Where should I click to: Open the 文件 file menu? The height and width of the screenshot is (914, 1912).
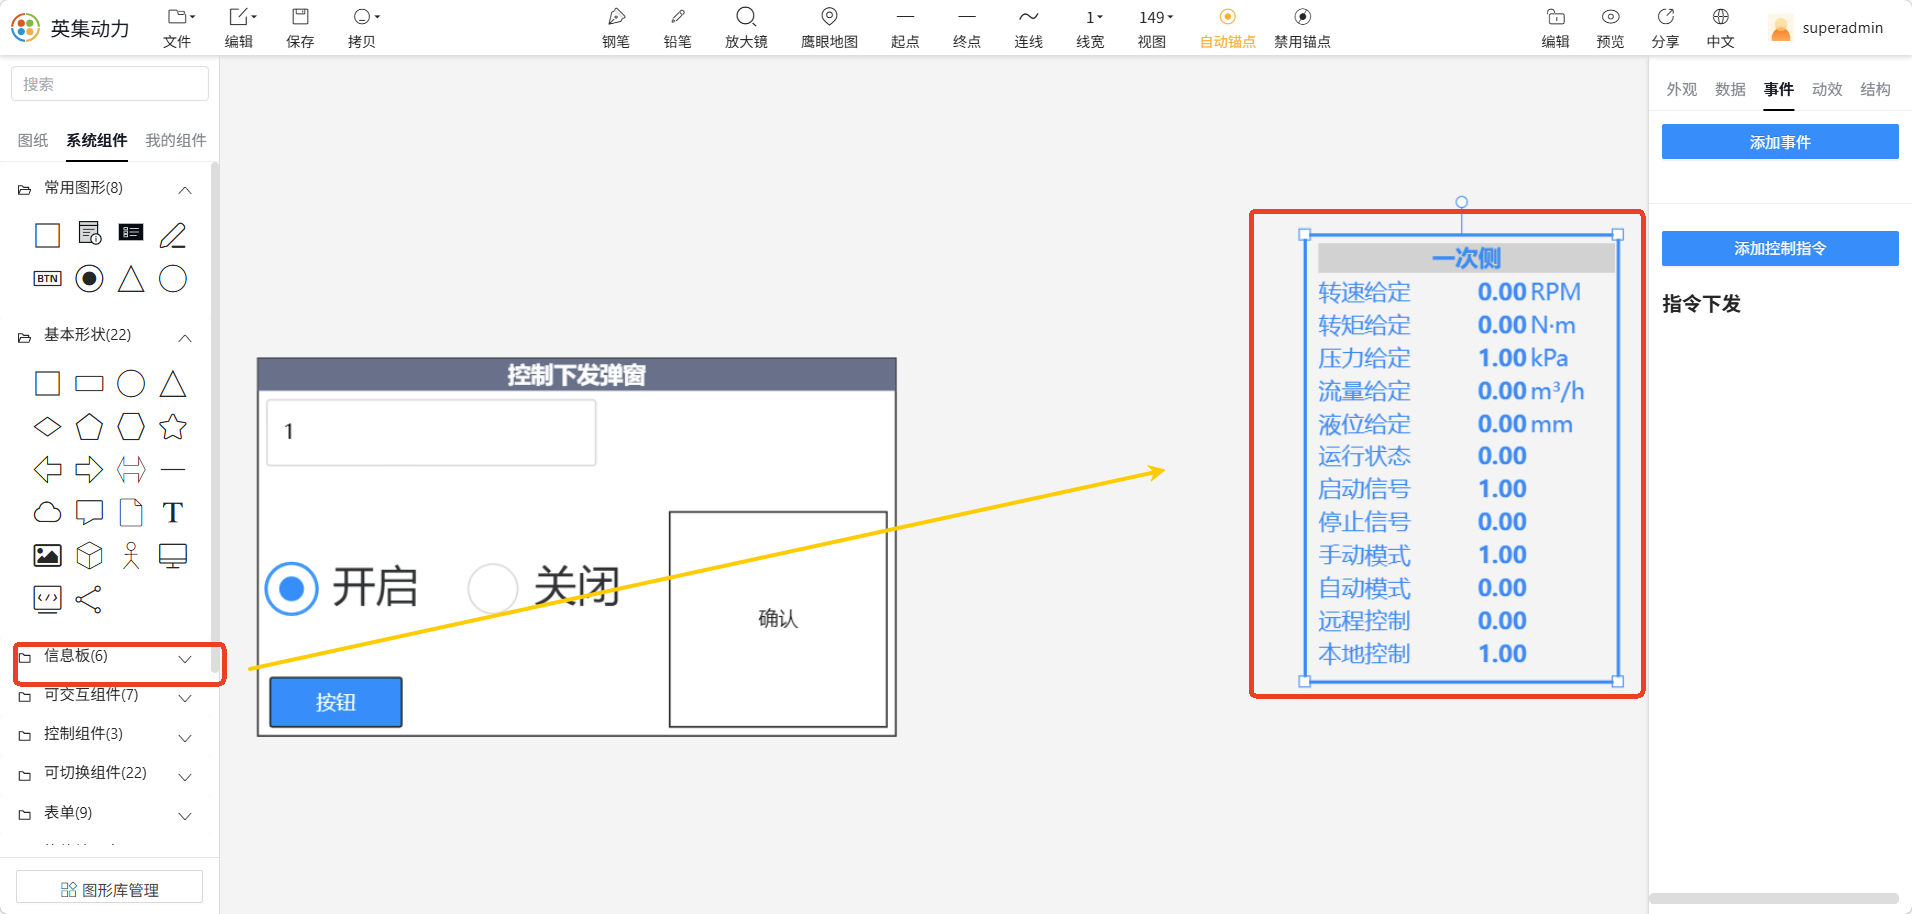click(x=178, y=27)
